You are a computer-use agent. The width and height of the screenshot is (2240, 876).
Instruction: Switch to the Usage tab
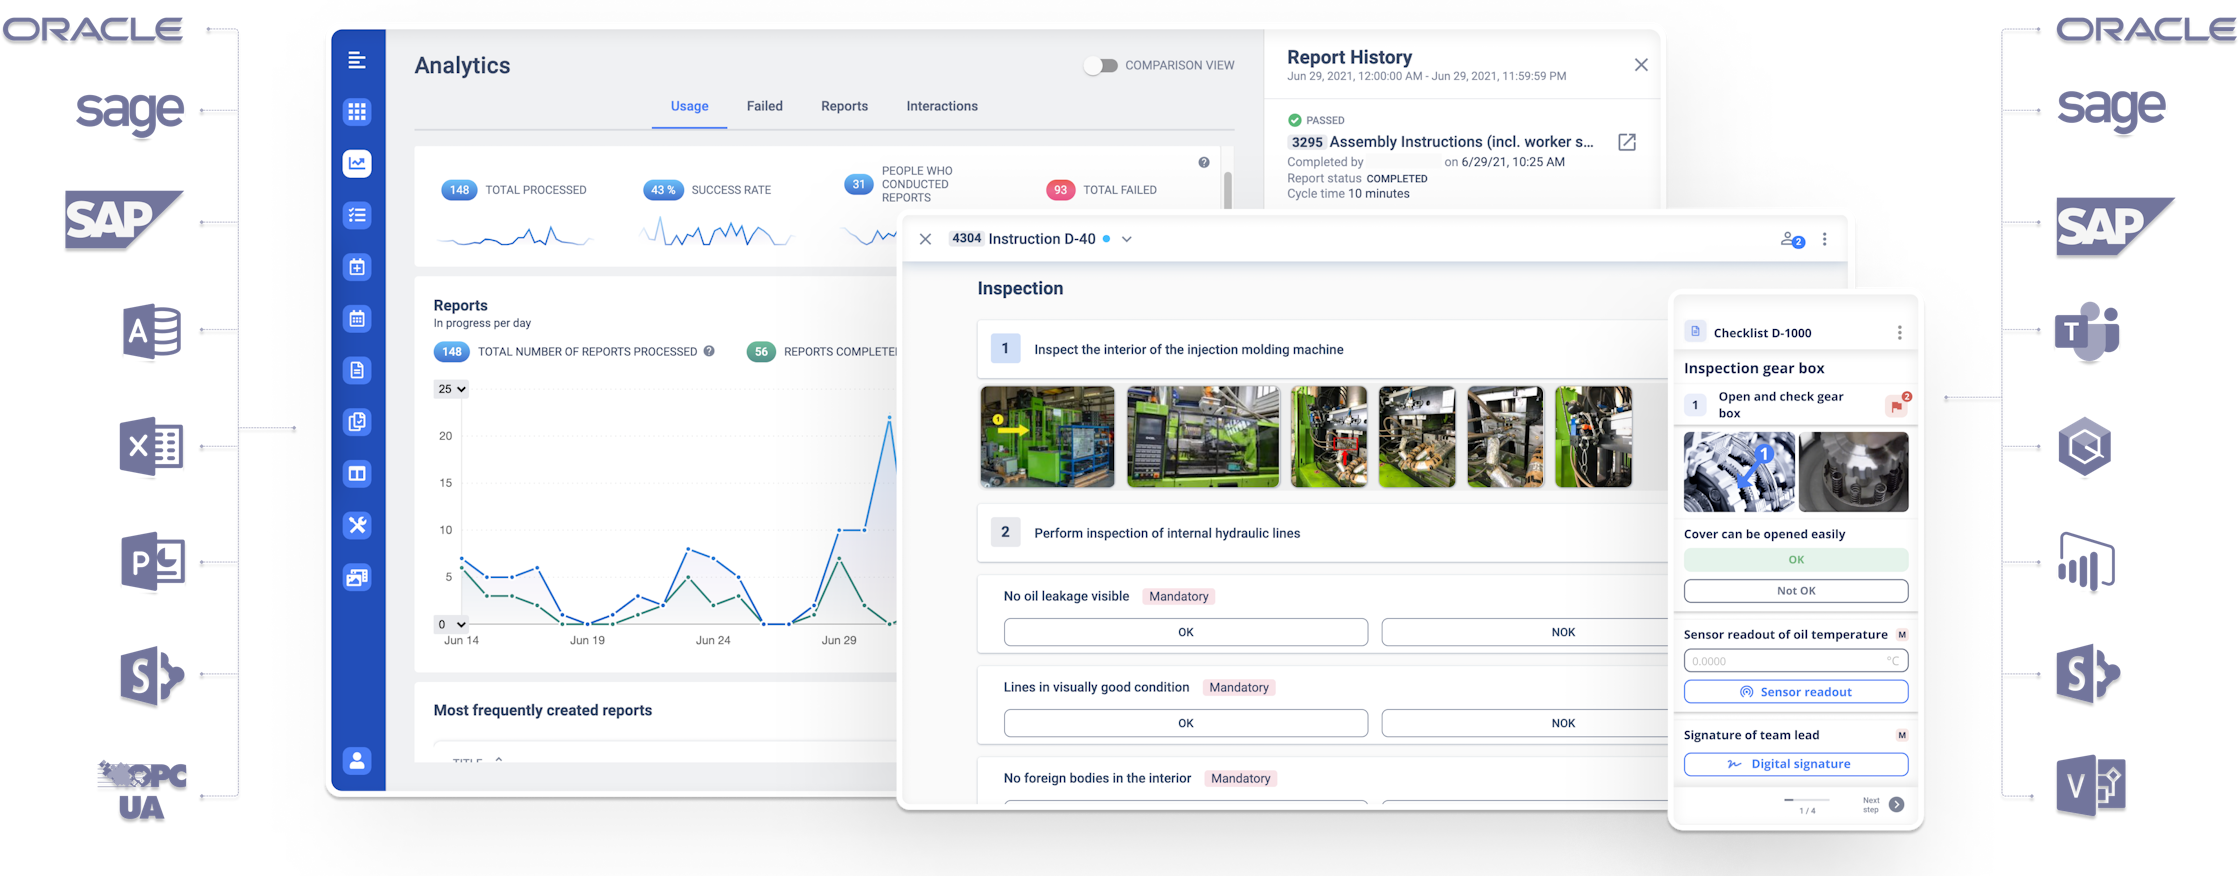coord(689,106)
